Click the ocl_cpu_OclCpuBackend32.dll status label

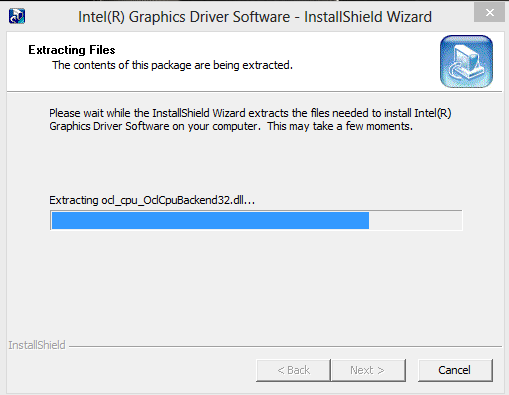click(x=152, y=200)
